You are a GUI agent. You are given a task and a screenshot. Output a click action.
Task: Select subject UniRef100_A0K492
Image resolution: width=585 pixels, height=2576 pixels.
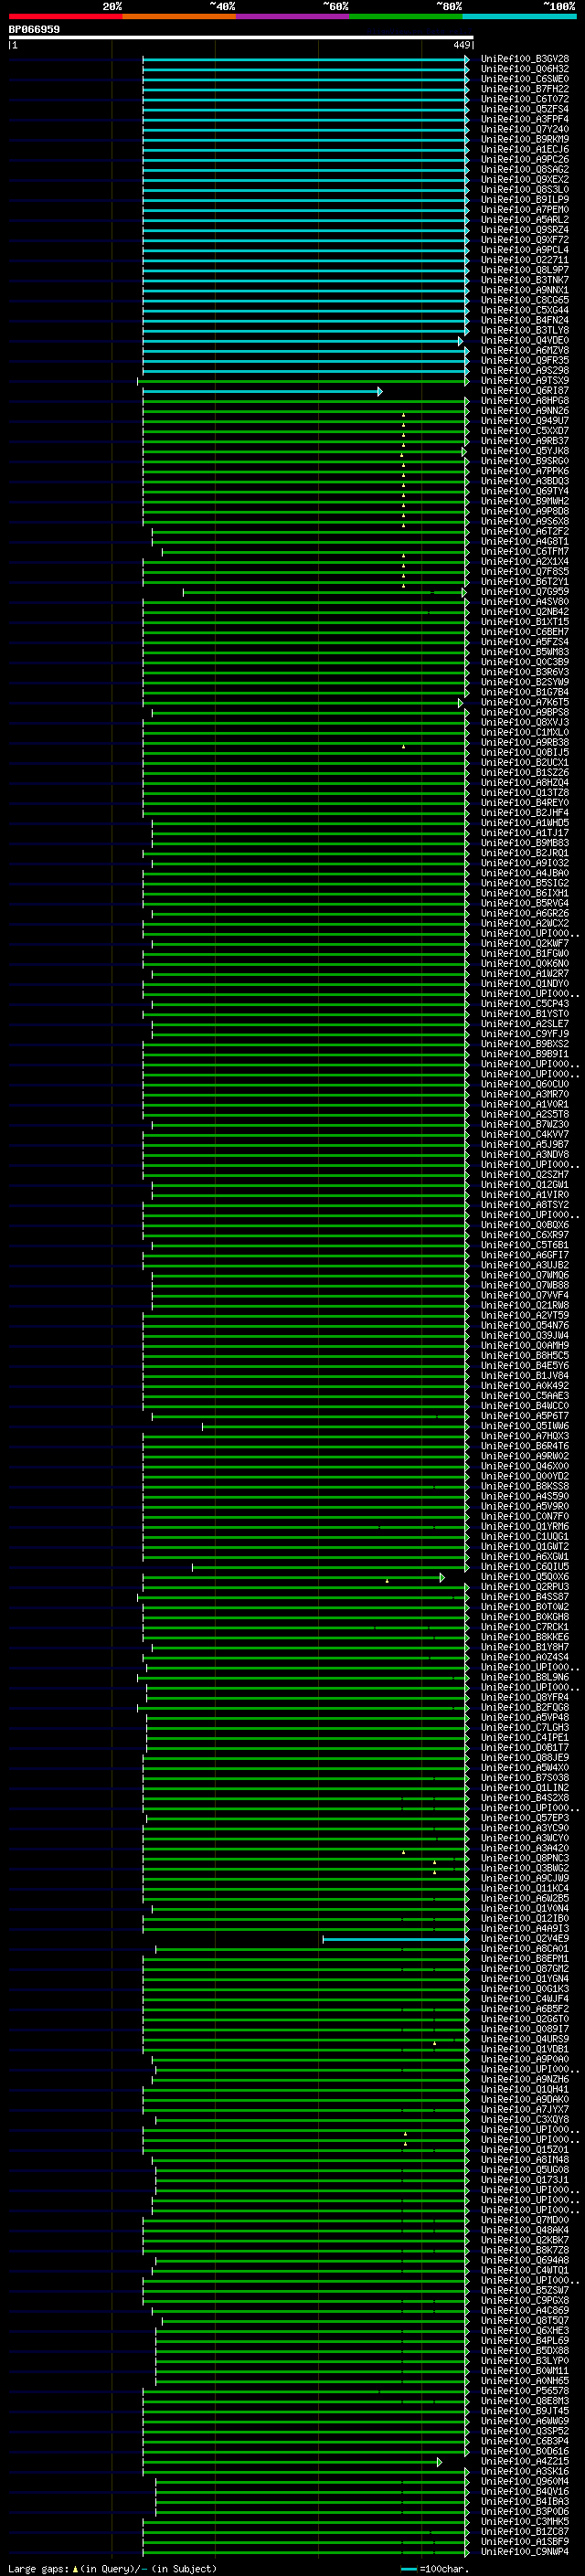pos(524,1386)
